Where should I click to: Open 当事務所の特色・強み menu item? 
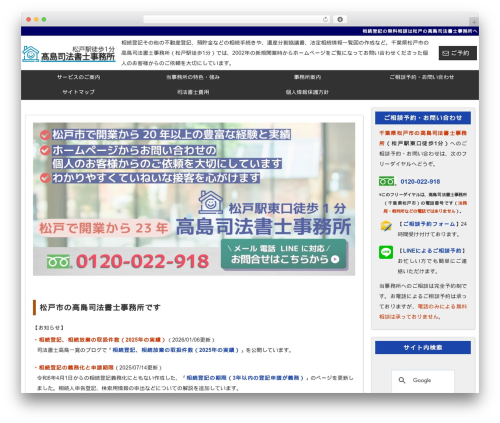[x=193, y=77]
